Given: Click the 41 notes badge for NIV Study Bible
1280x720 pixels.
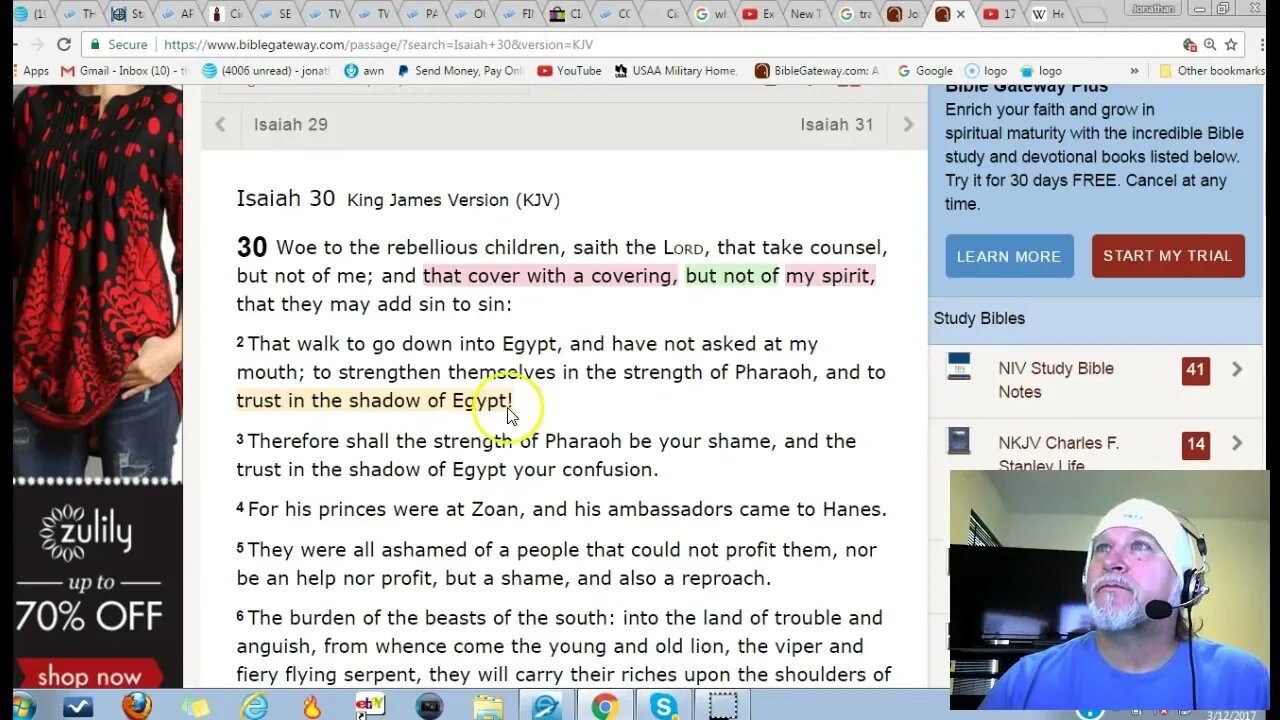Looking at the screenshot, I should point(1195,370).
